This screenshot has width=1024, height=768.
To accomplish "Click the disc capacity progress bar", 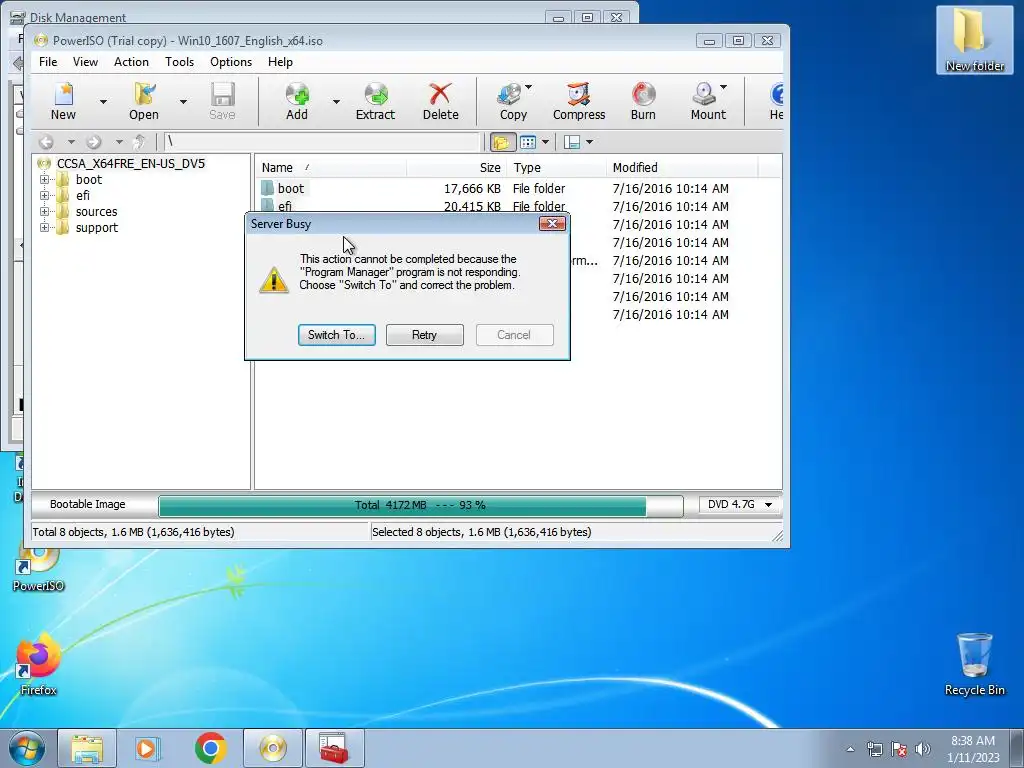I will (421, 505).
